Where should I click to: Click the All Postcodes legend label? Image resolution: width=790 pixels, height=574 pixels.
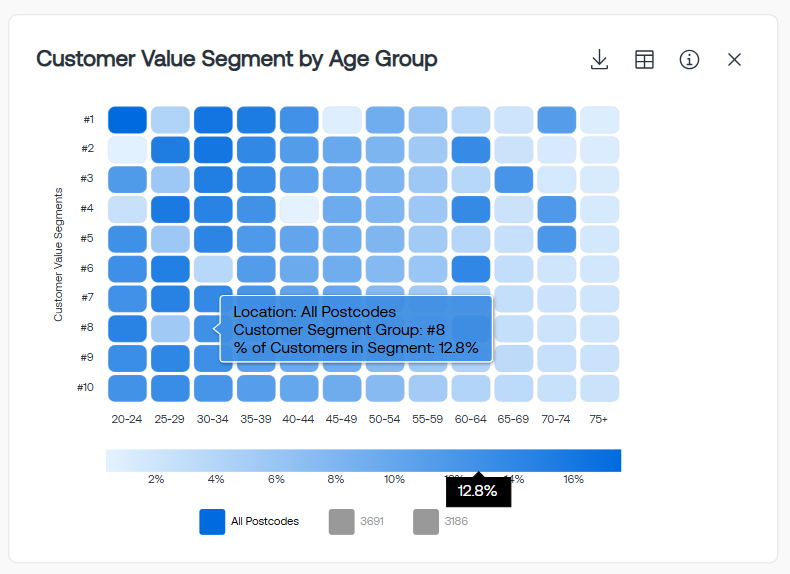[x=265, y=521]
